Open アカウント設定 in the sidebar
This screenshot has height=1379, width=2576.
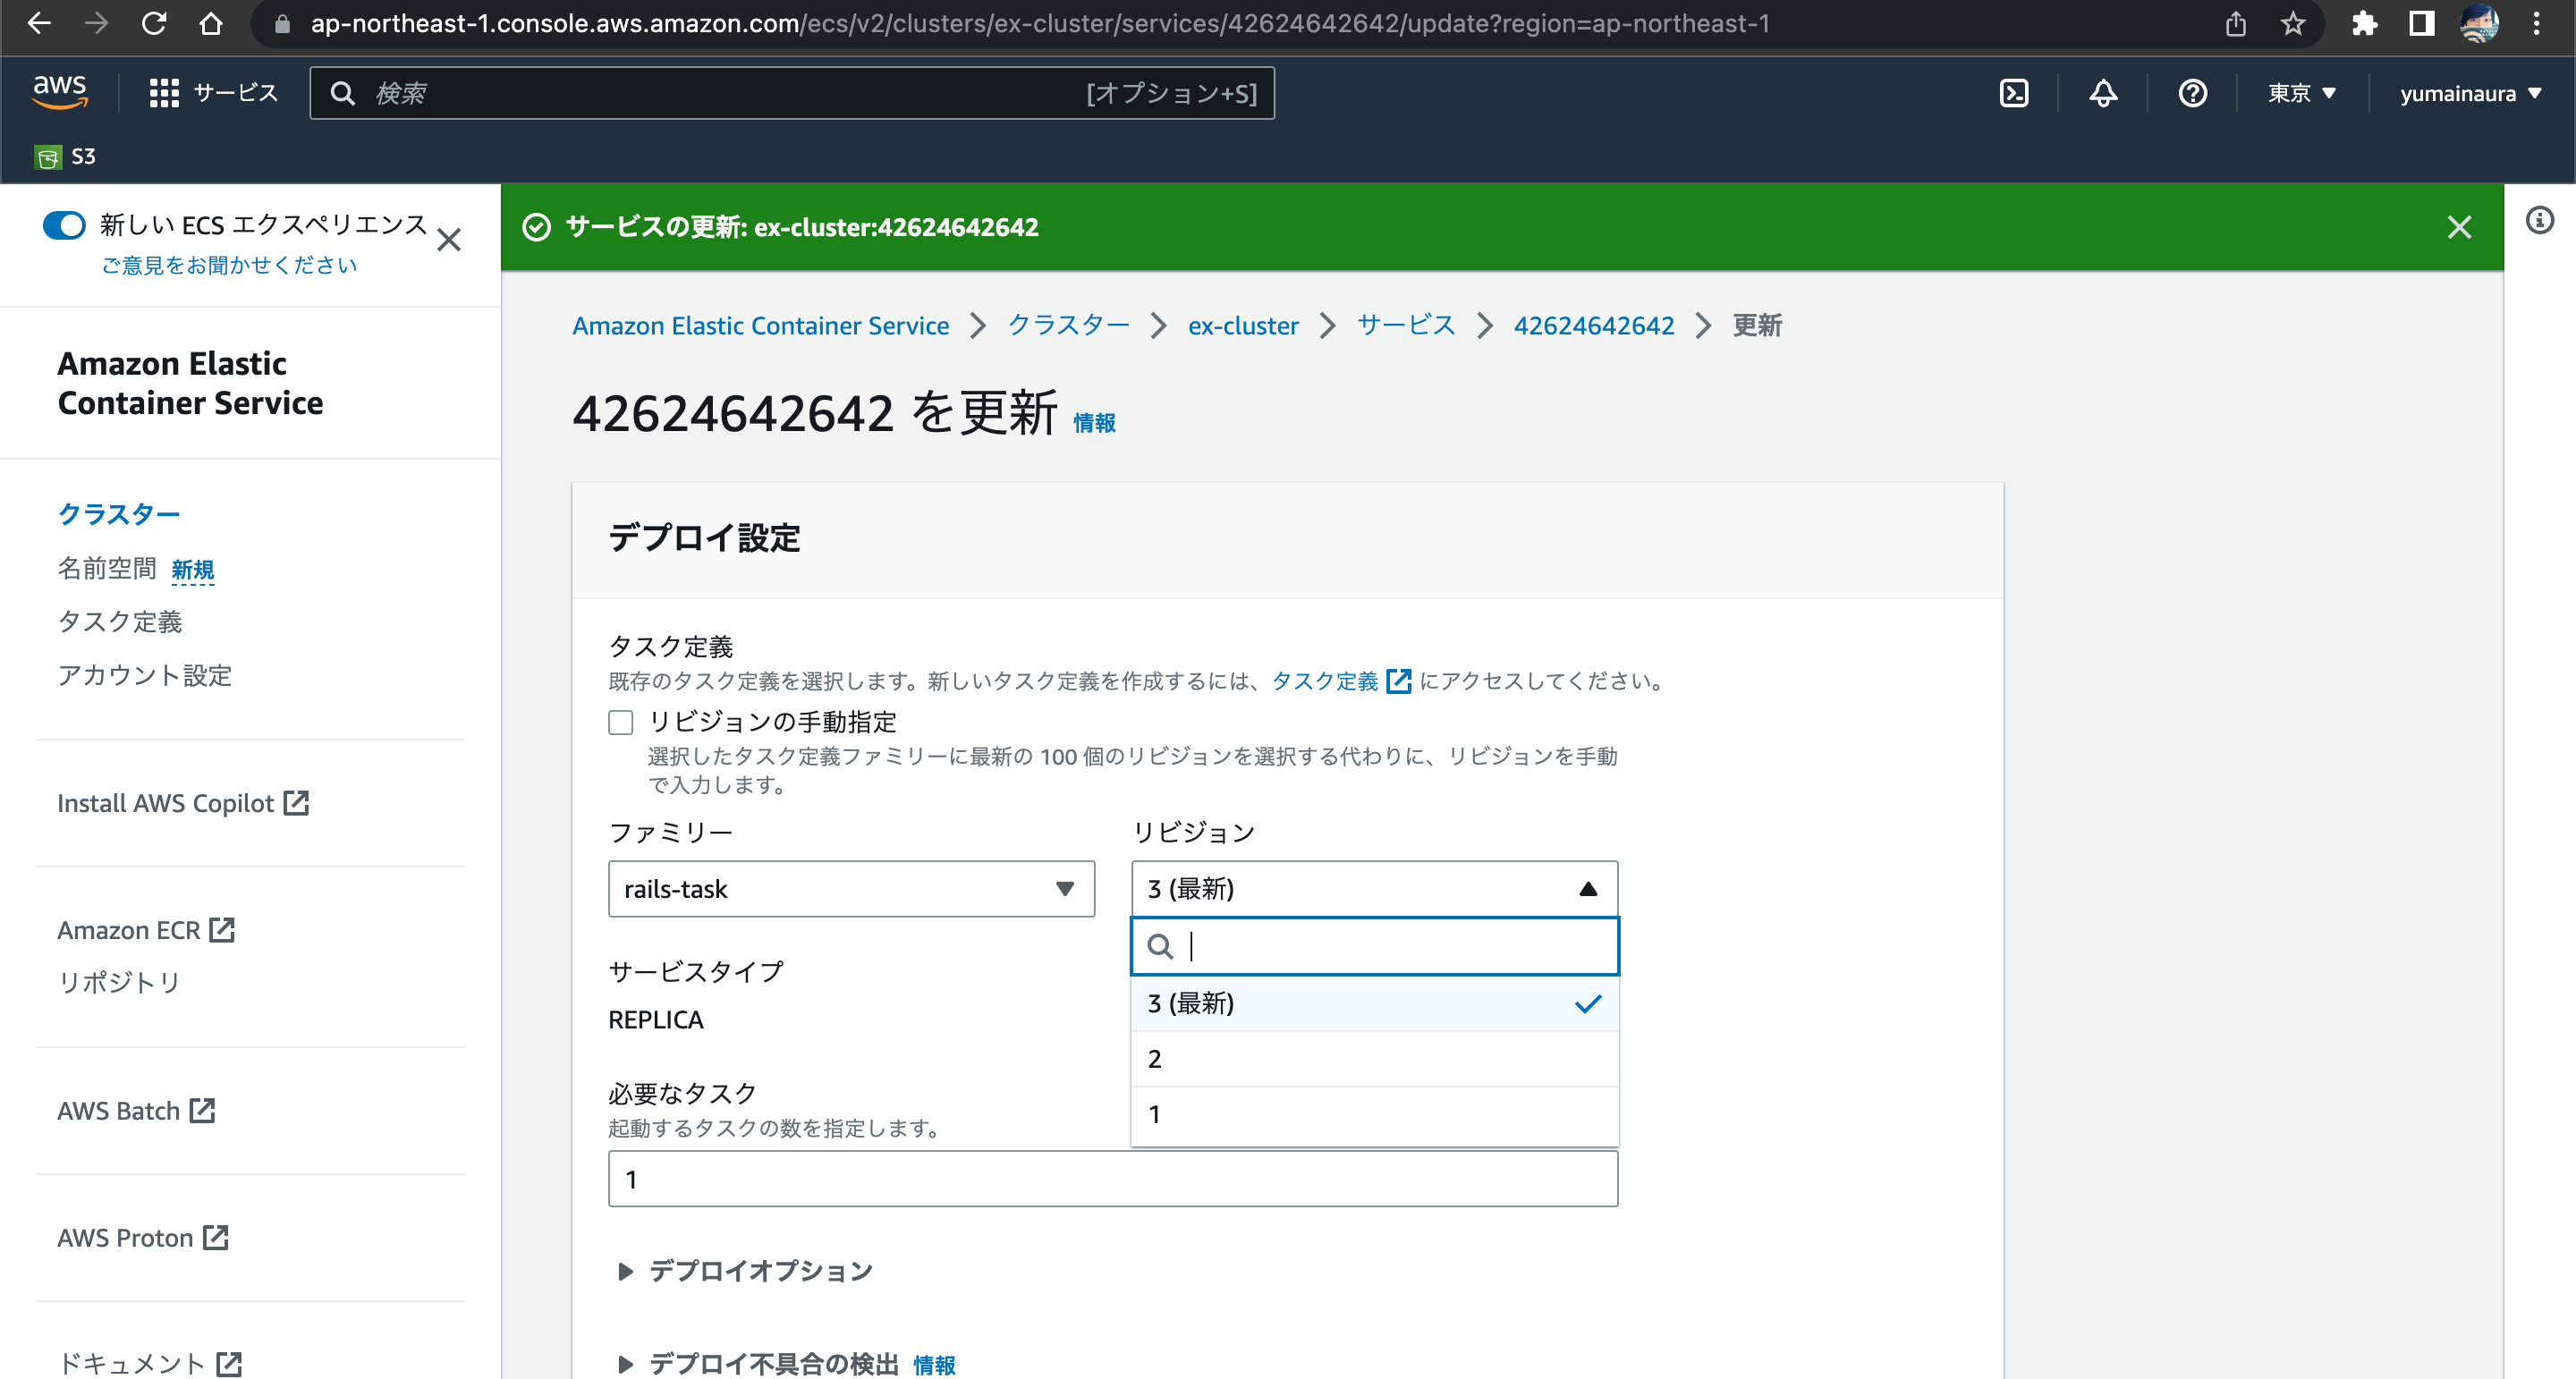(x=145, y=676)
